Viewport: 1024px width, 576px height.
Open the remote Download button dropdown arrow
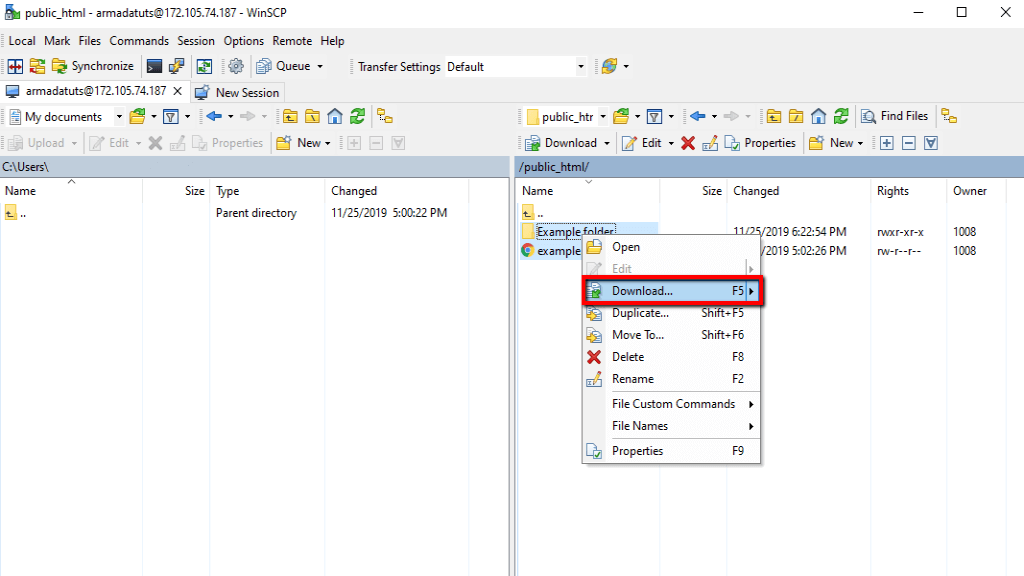[x=607, y=143]
